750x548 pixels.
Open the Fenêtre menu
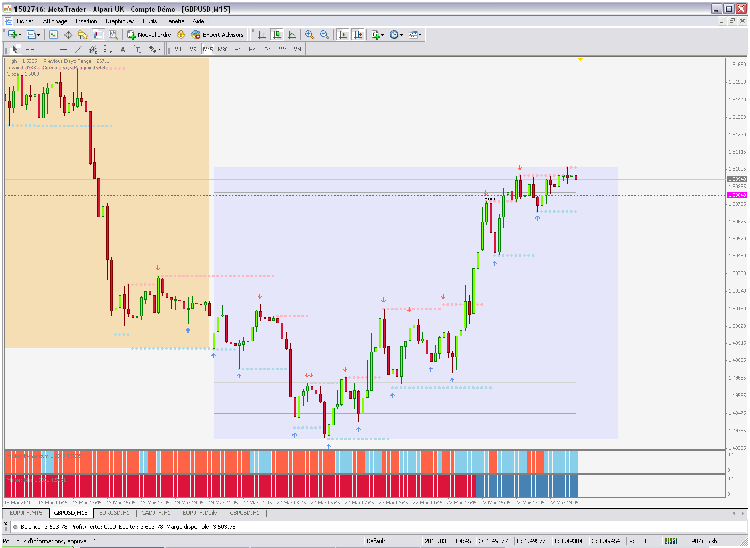click(x=176, y=21)
